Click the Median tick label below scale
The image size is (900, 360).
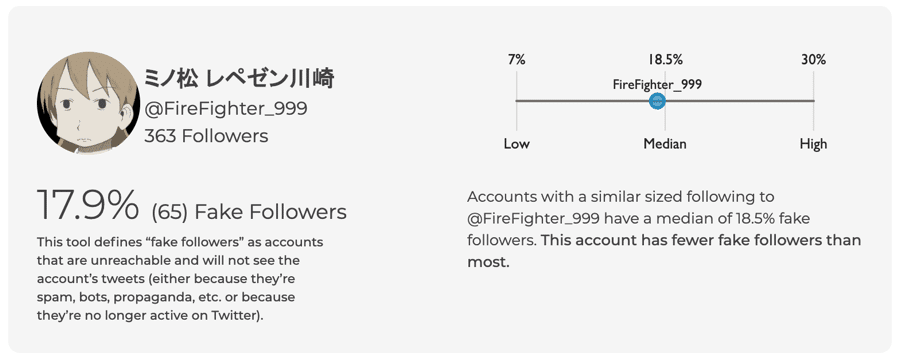pyautogui.click(x=665, y=144)
